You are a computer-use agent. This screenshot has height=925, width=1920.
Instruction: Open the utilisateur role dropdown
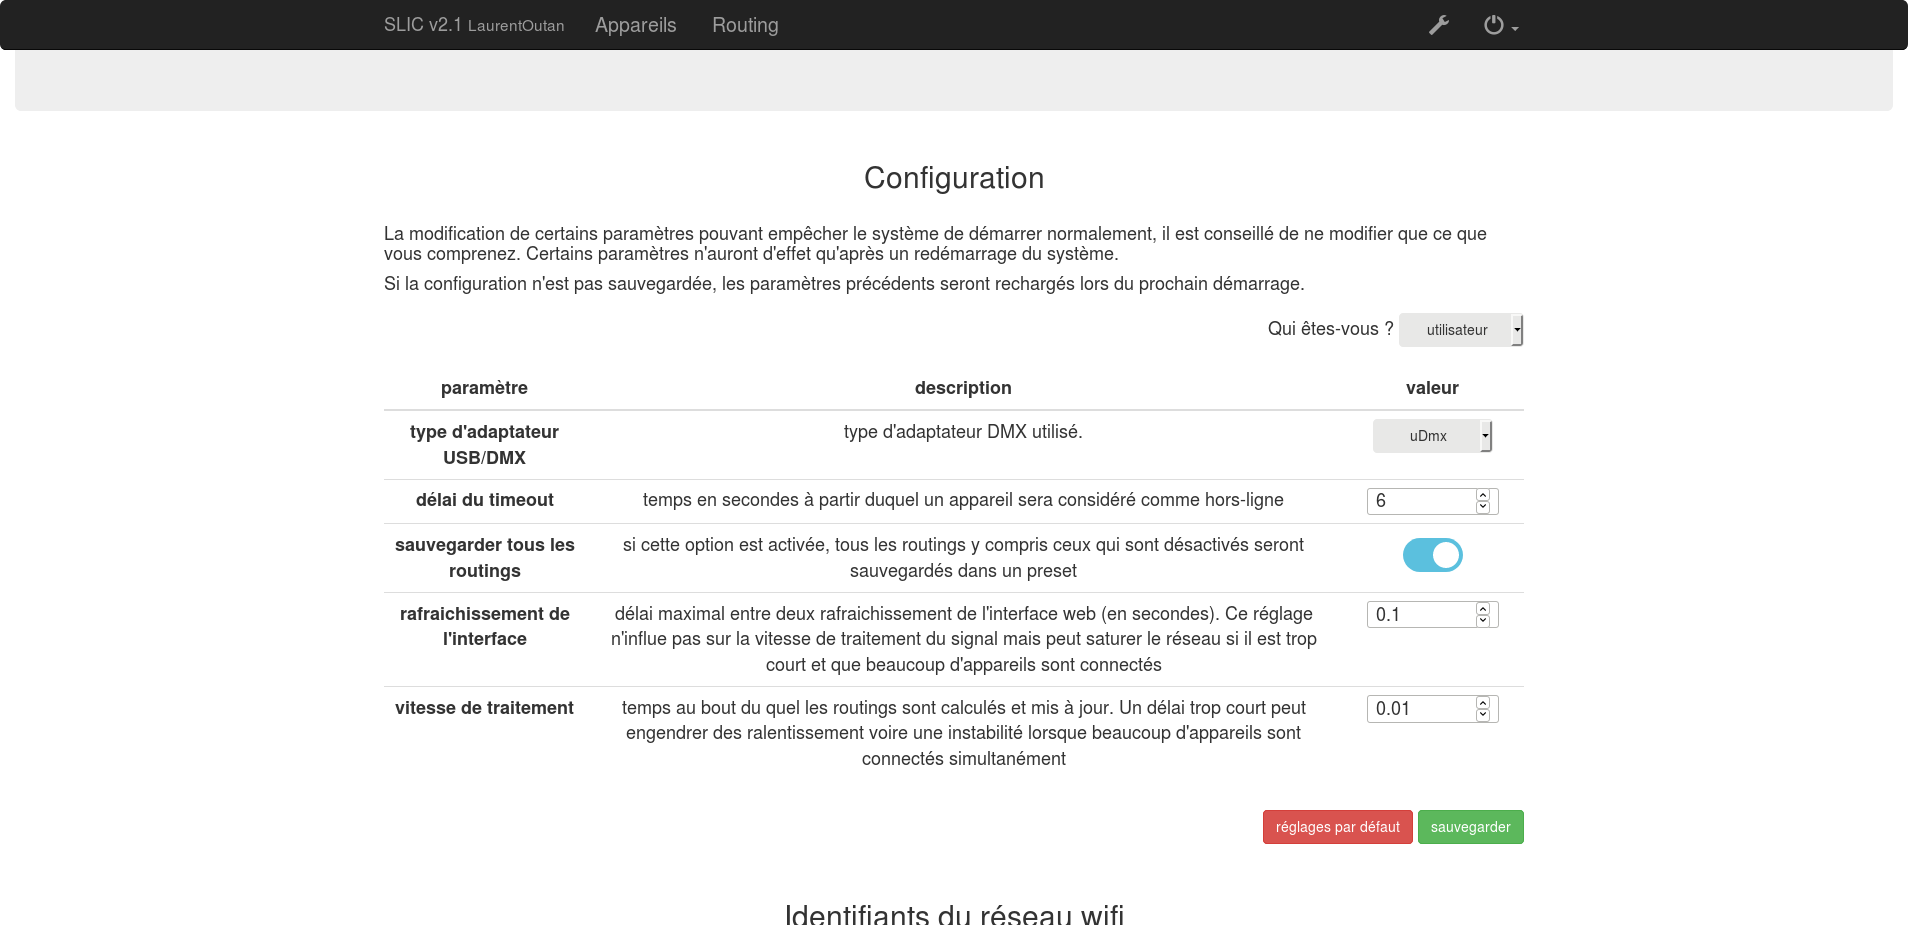[1461, 330]
